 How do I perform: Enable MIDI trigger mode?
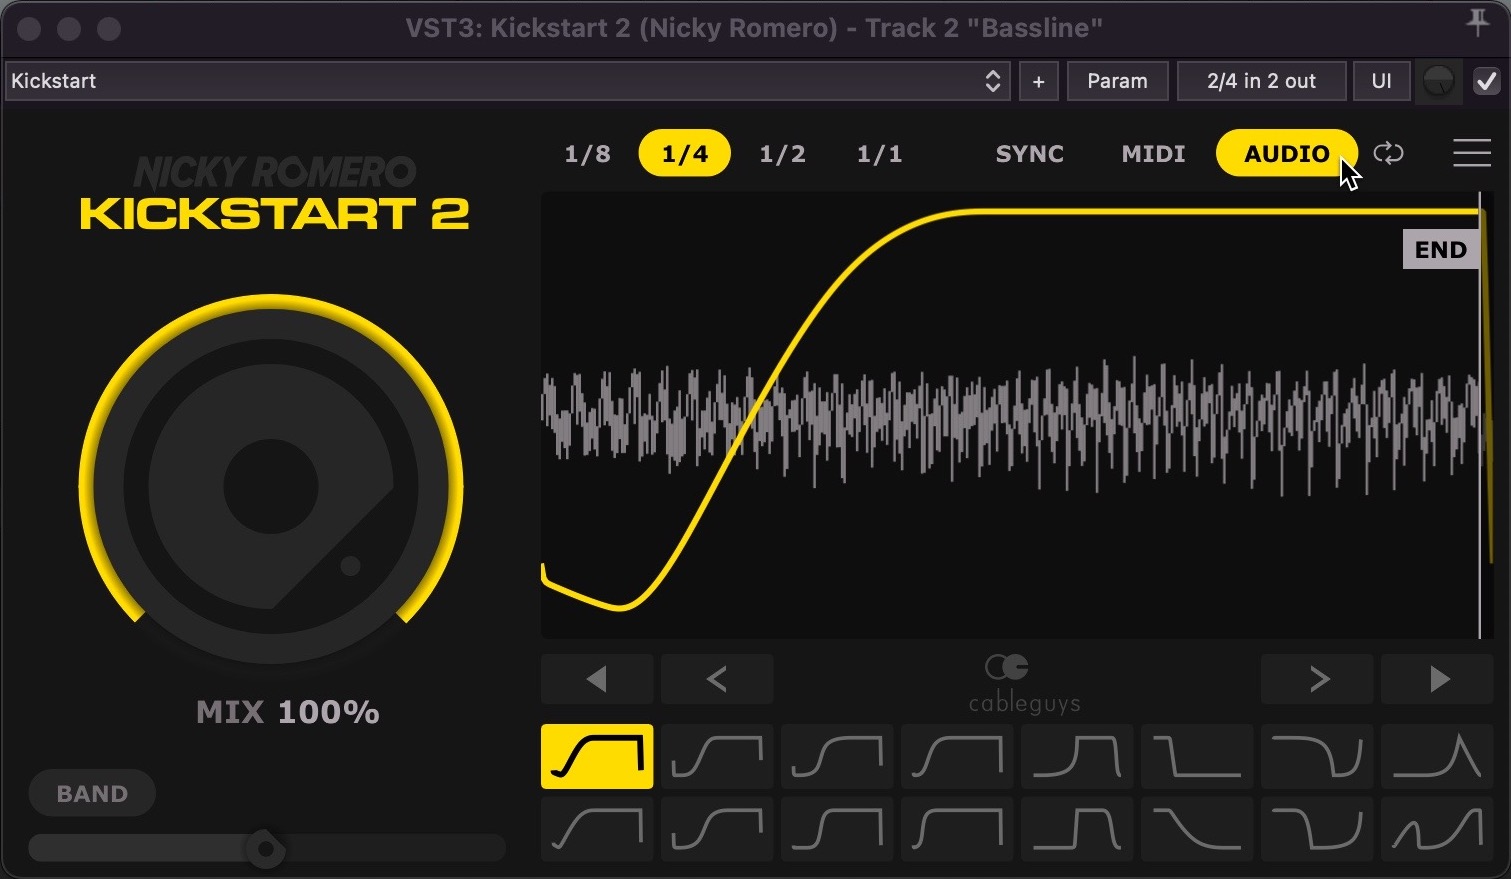[1153, 154]
